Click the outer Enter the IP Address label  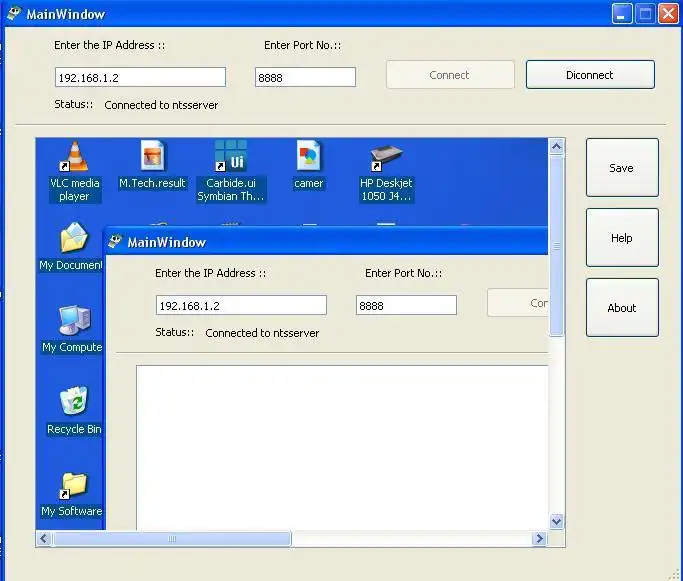110,45
